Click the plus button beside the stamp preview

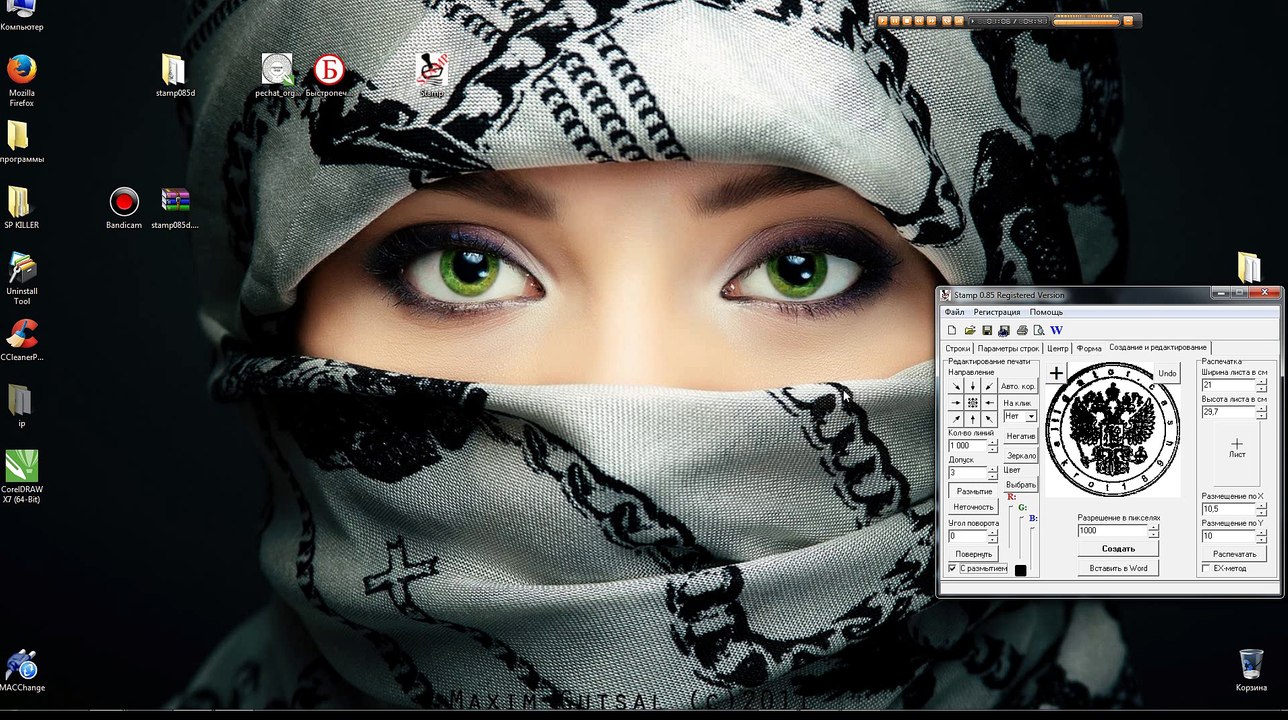point(1056,373)
